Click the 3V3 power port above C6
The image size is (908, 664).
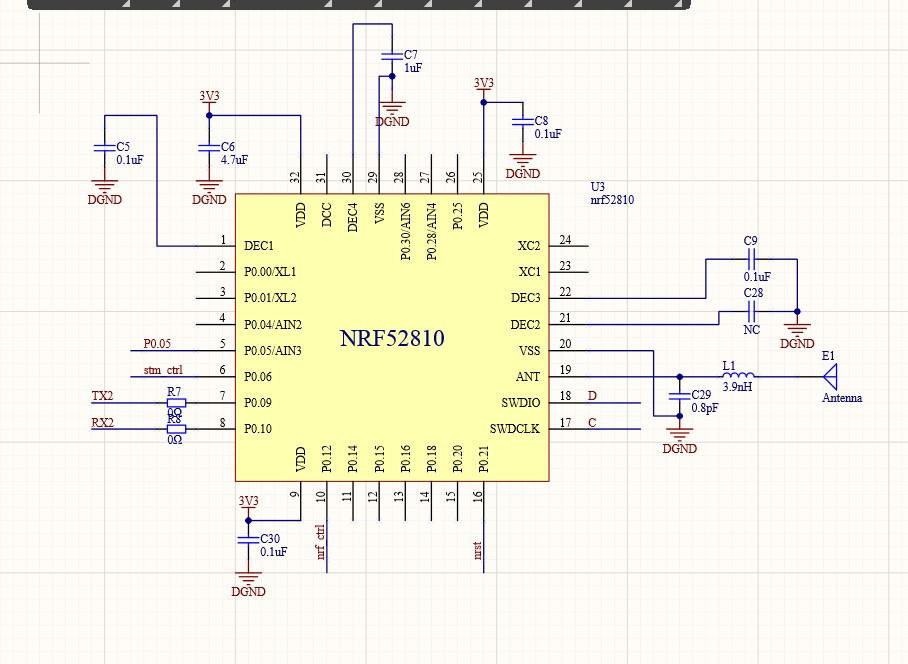coord(207,98)
